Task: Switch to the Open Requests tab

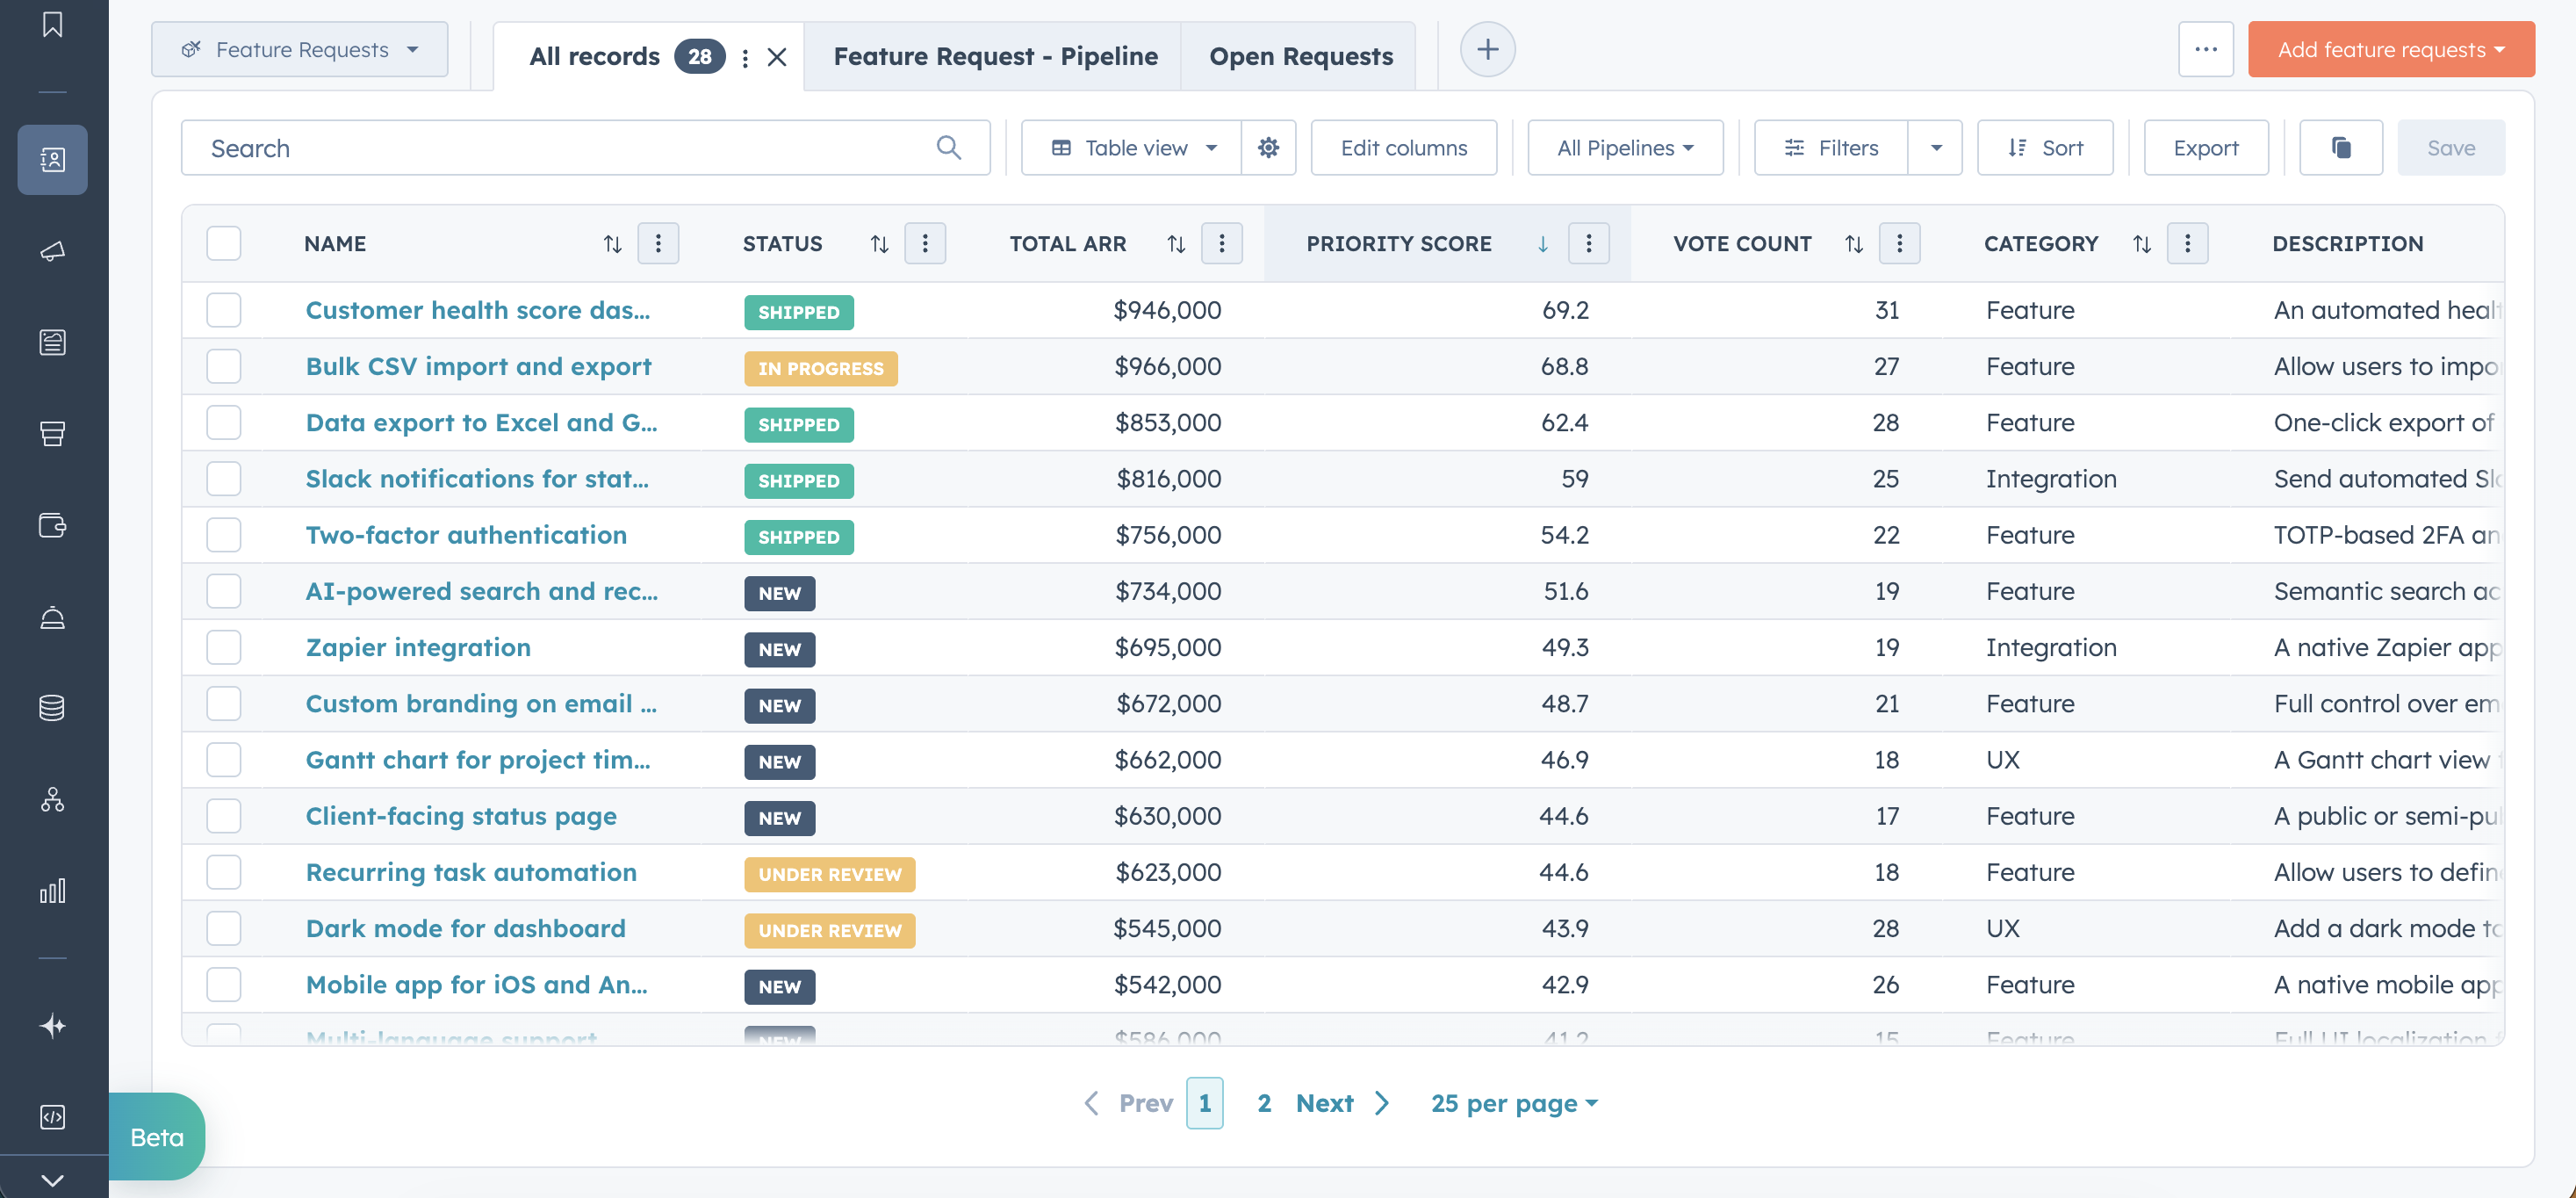Action: [x=1299, y=56]
